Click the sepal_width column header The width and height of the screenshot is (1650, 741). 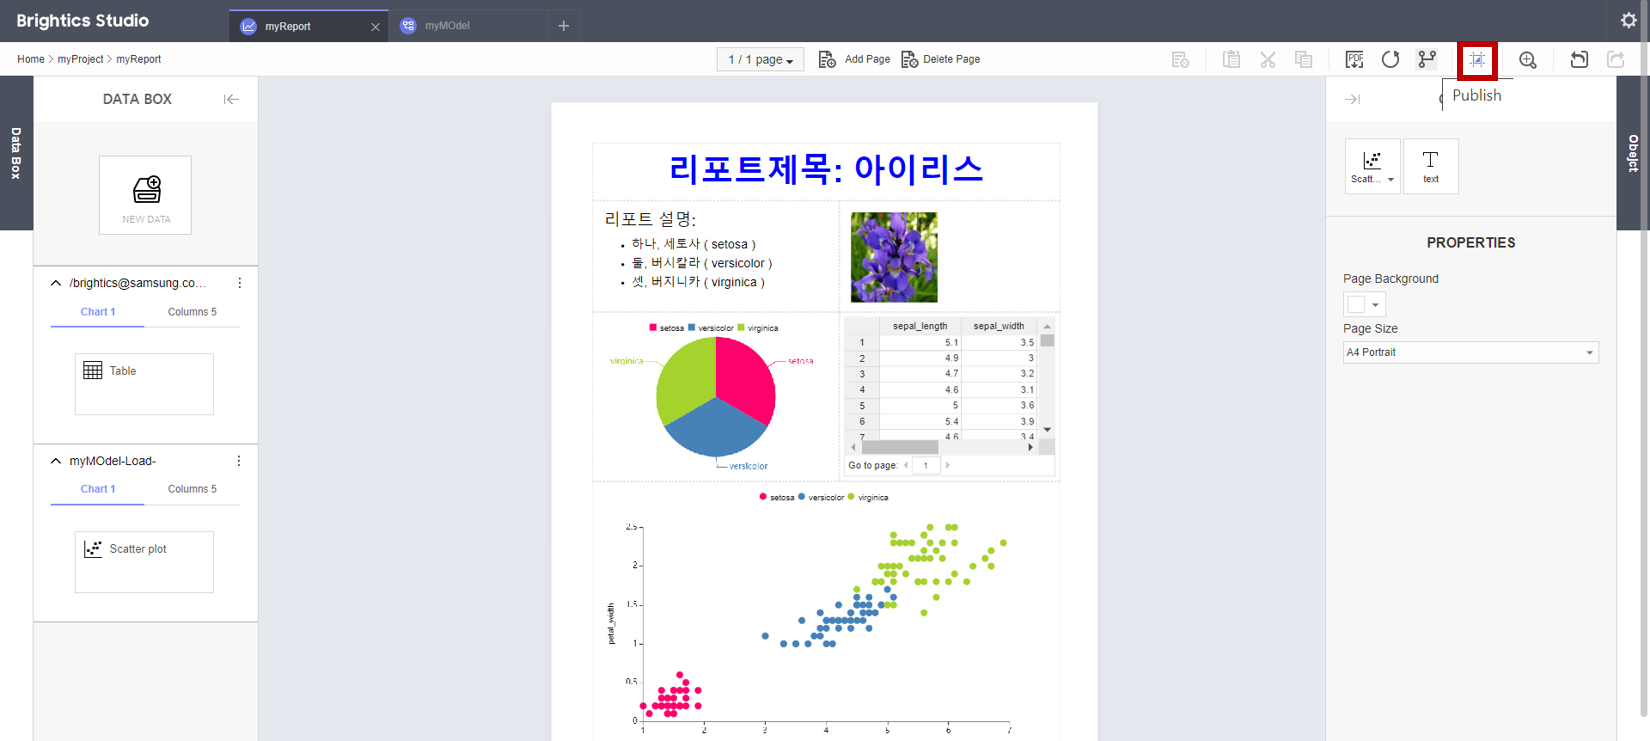[999, 326]
